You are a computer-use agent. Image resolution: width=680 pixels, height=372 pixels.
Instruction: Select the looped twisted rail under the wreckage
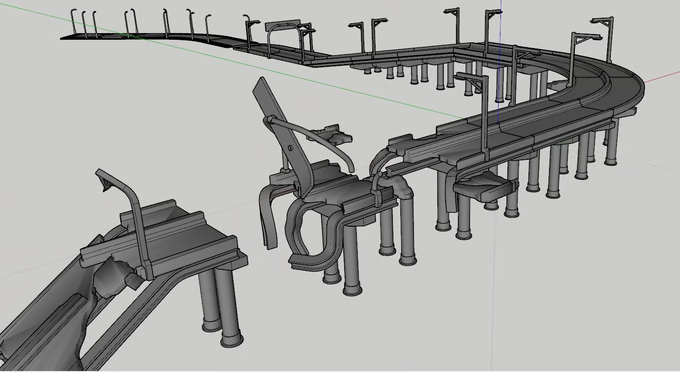click(x=314, y=237)
